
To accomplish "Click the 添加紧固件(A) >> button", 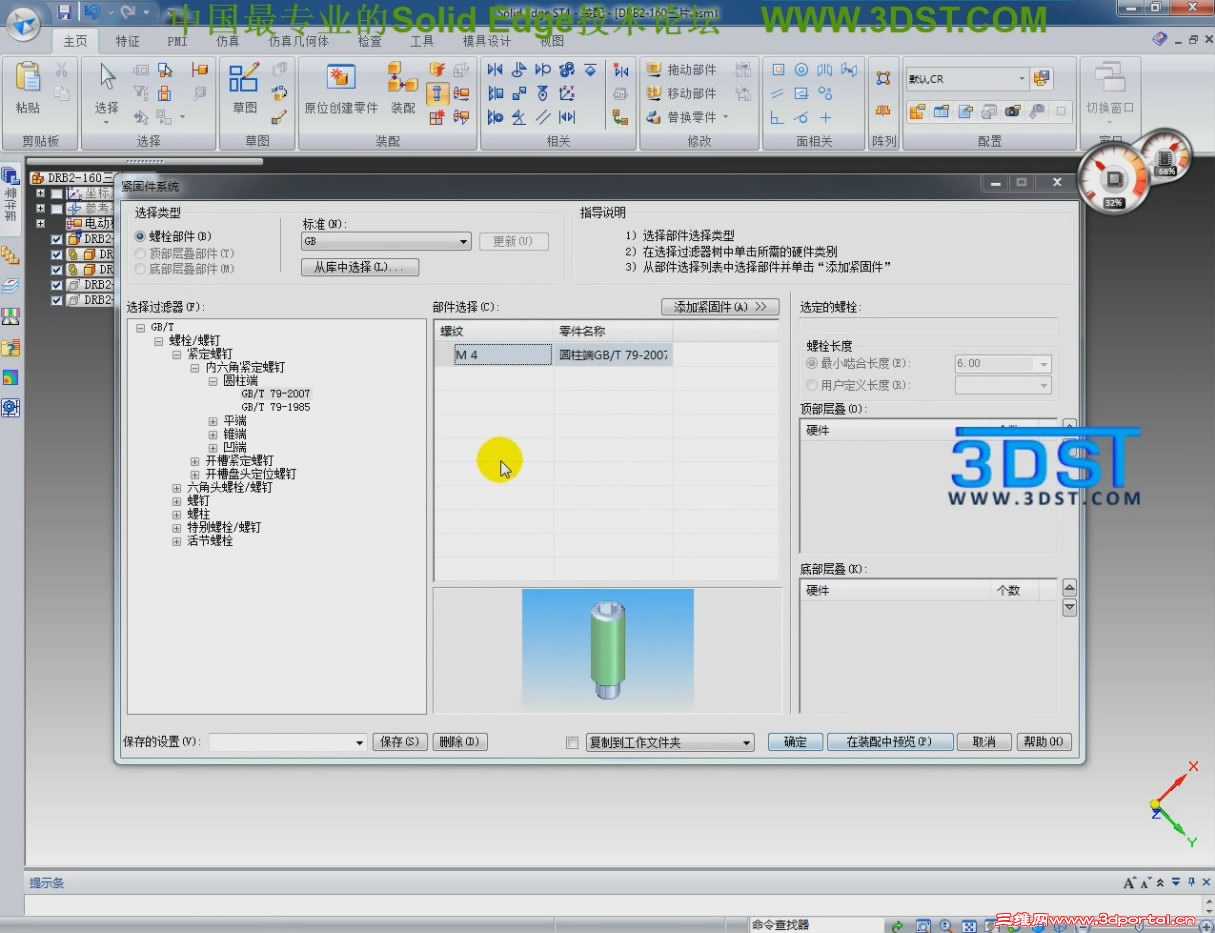I will coord(720,307).
